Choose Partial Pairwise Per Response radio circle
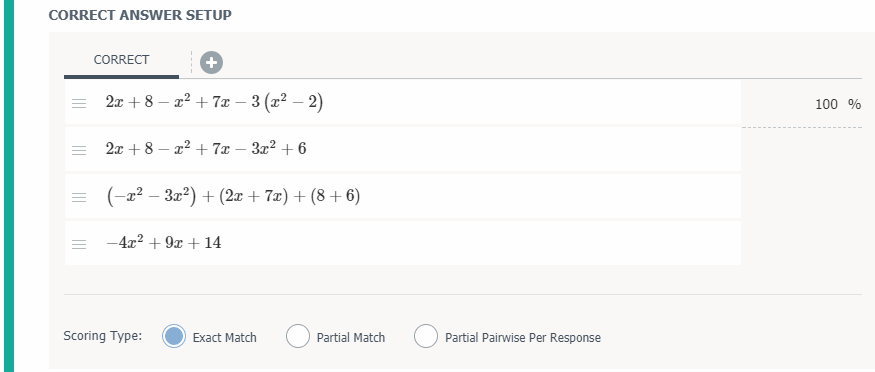 click(426, 336)
